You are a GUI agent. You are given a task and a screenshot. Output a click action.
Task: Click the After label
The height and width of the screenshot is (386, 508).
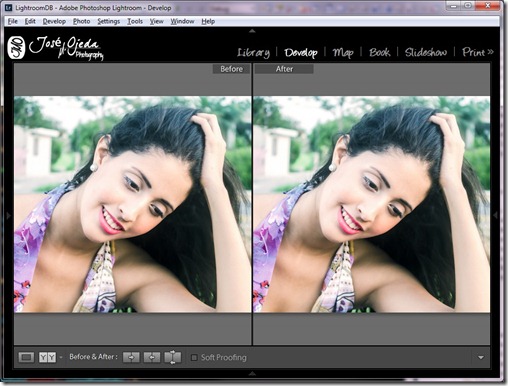[284, 69]
